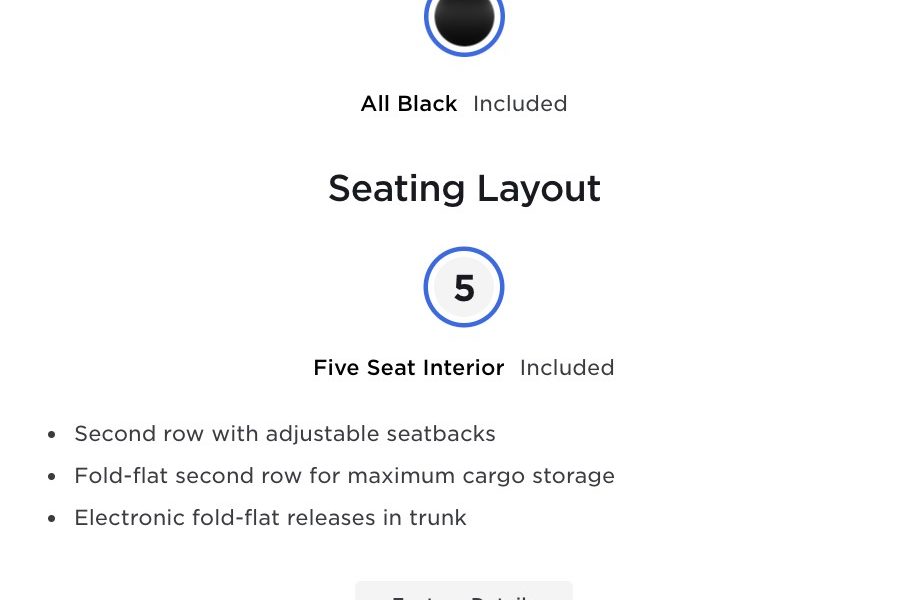The image size is (910, 600).
Task: Click Included price beside Five Seat Interior
Action: (567, 368)
